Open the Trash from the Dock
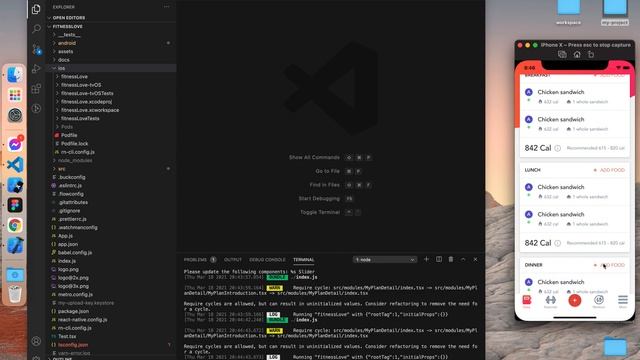Image resolution: width=640 pixels, height=360 pixels. coord(15,294)
